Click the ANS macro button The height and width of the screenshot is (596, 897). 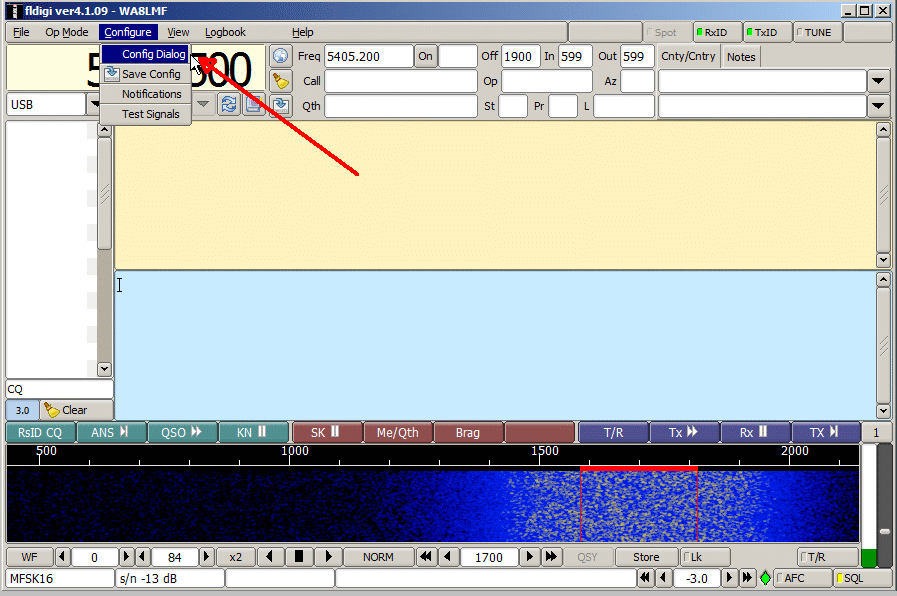pos(110,432)
